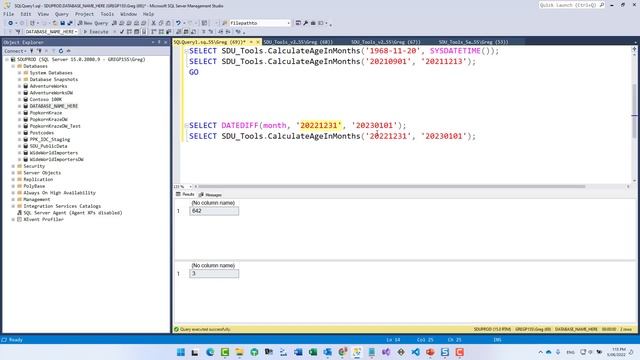The width and height of the screenshot is (640, 360).
Task: Switch output to Results to Text
Action: (x=179, y=31)
